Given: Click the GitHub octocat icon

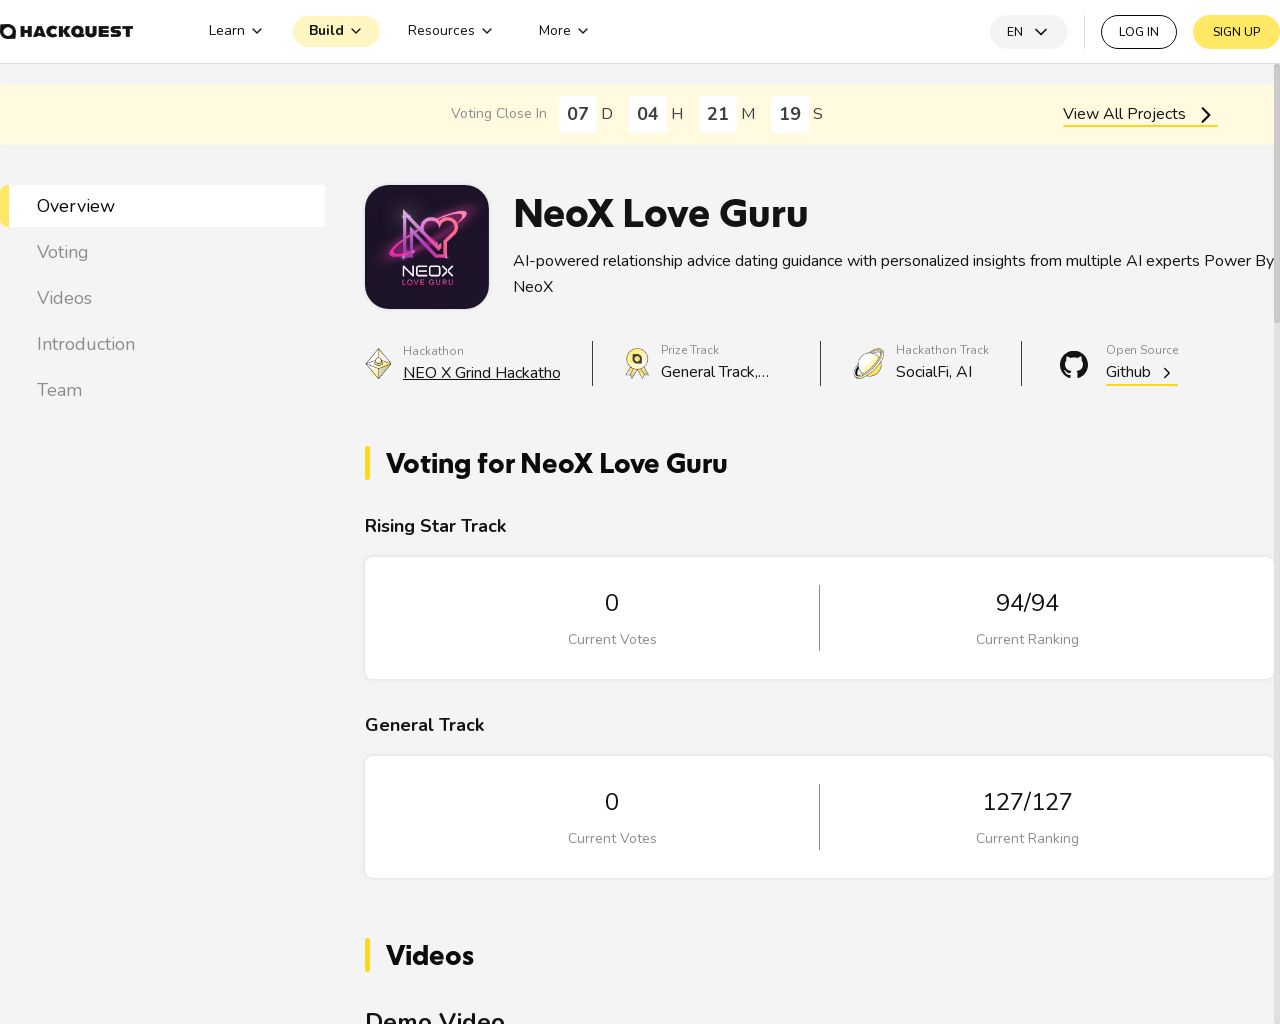Looking at the screenshot, I should (1074, 364).
